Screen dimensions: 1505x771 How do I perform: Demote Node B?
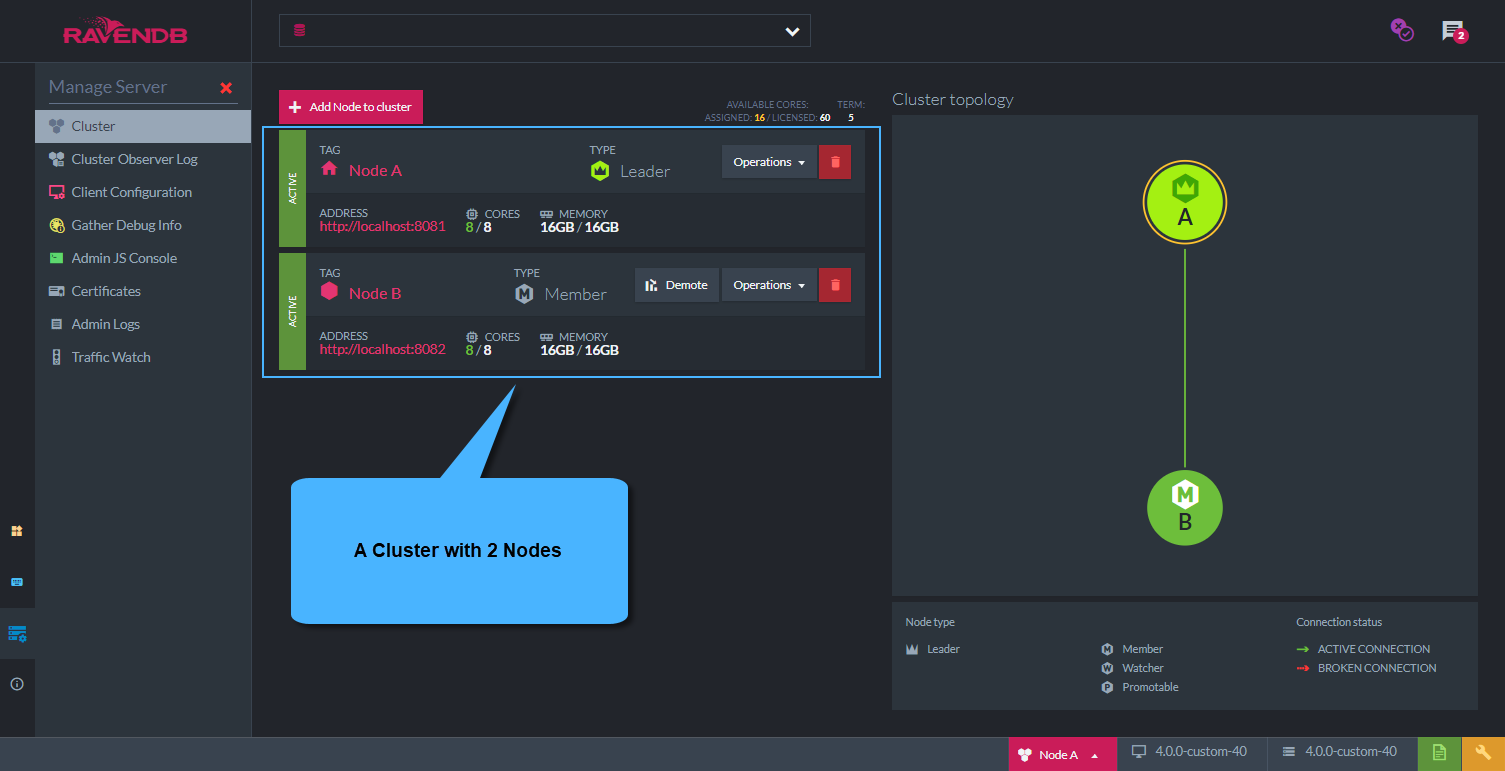point(677,285)
